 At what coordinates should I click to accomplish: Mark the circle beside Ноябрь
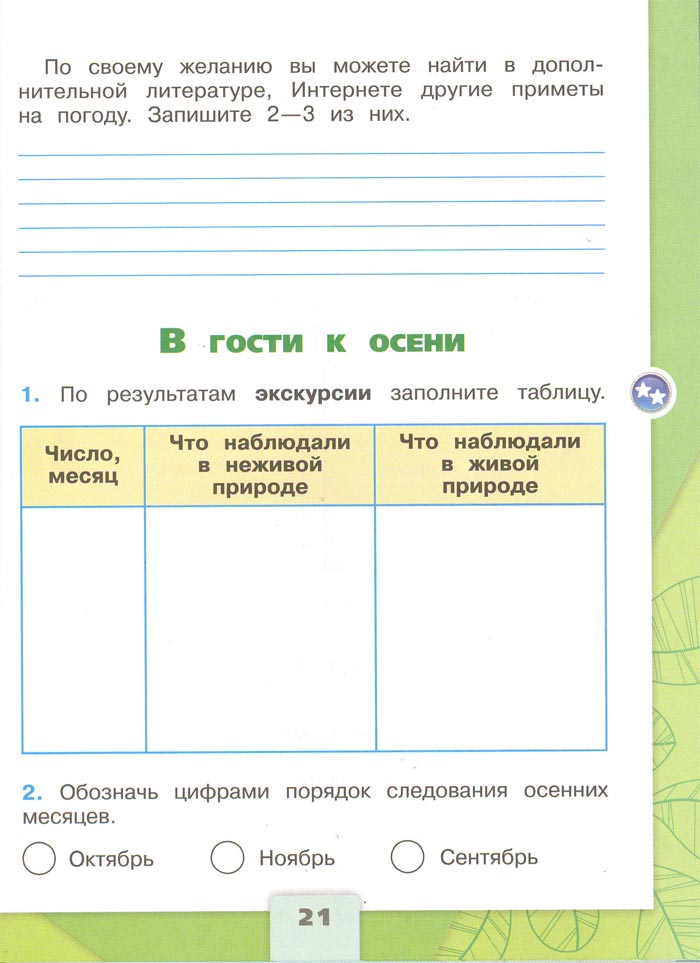[228, 857]
